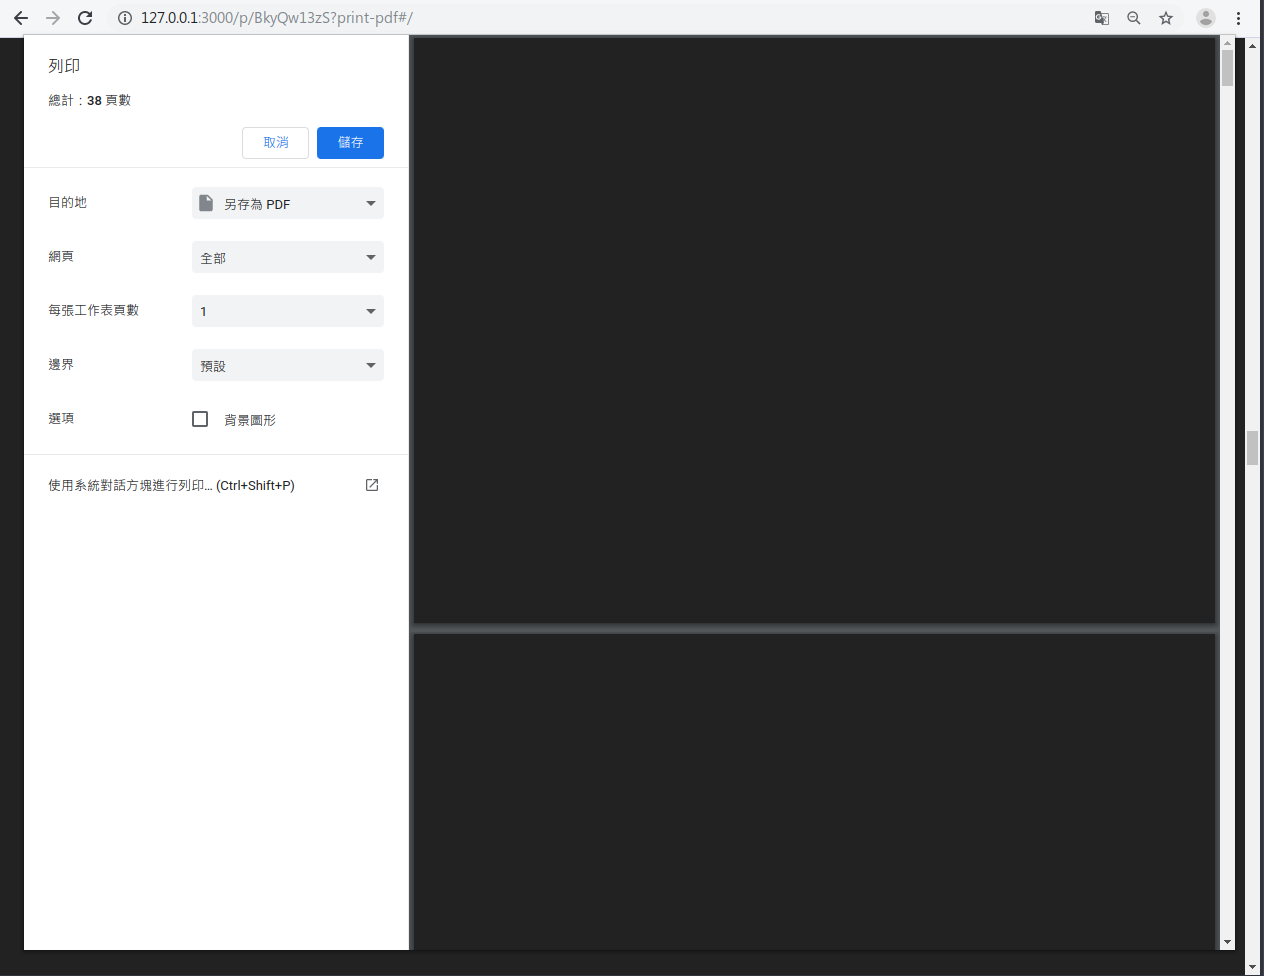1264x976 pixels.
Task: Open the Google Translate icon in the address bar
Action: pyautogui.click(x=1102, y=18)
